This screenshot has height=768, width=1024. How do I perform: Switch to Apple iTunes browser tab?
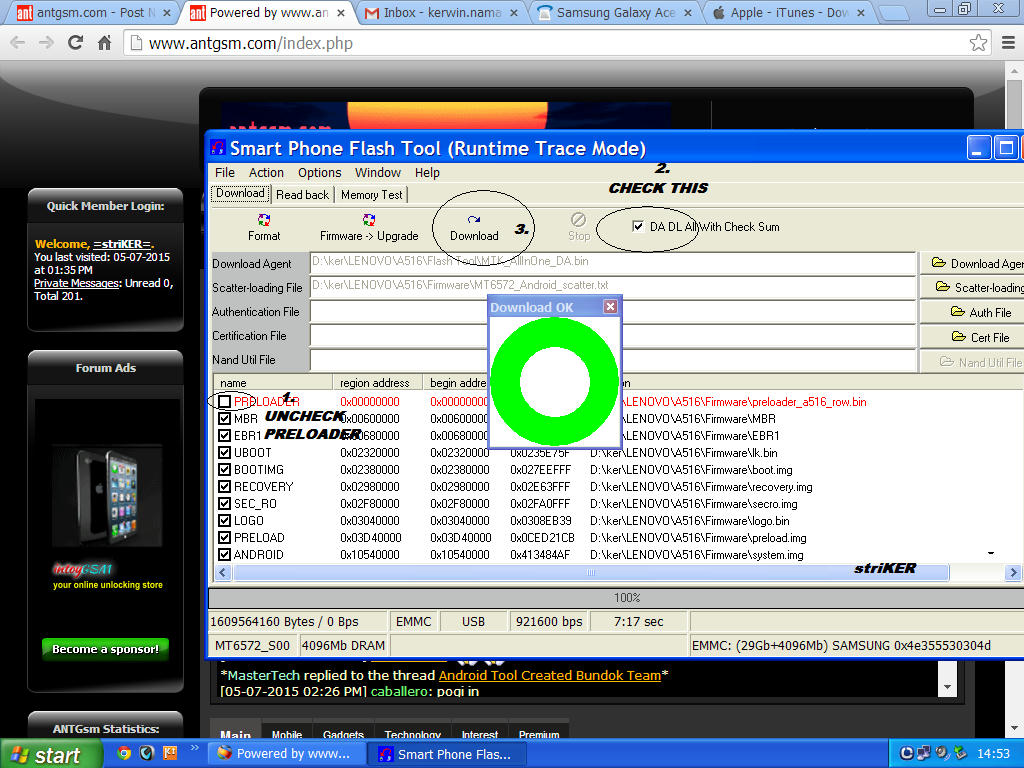(789, 12)
